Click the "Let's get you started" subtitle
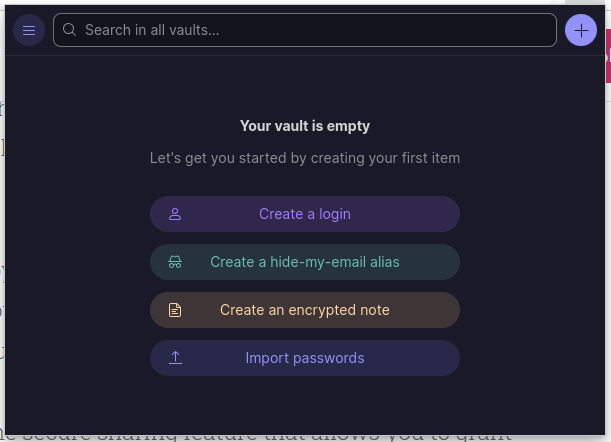The image size is (611, 442). tap(304, 158)
